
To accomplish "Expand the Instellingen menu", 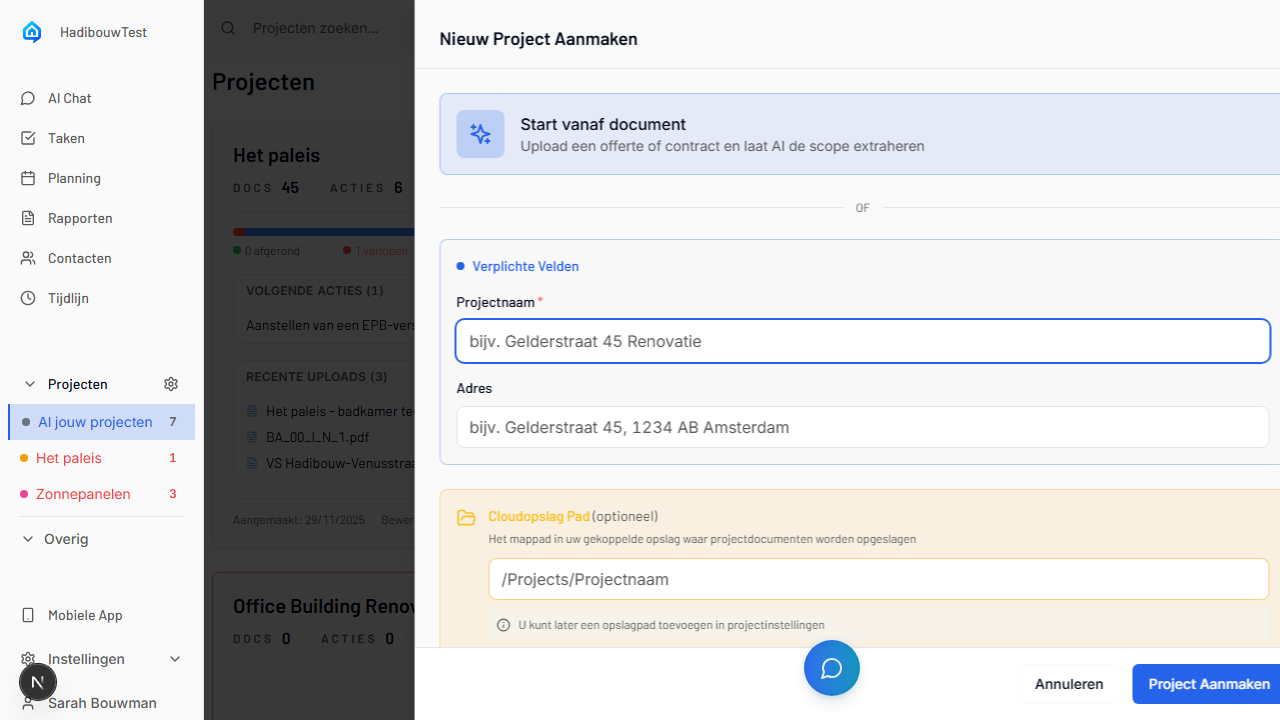I will (x=175, y=659).
